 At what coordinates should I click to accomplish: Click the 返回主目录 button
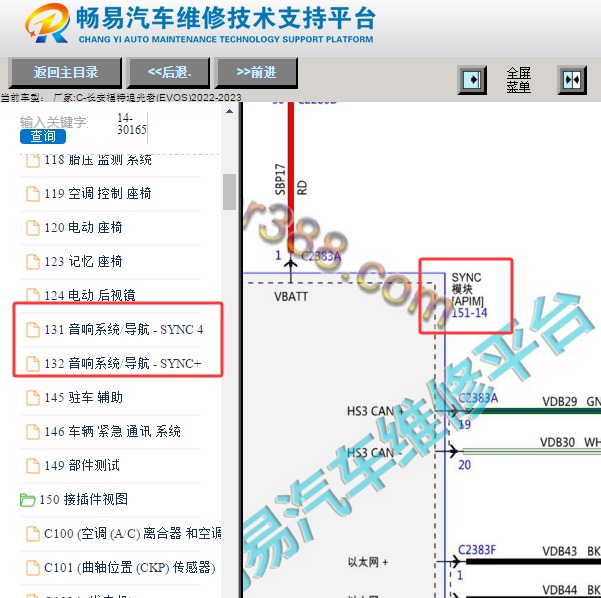65,73
